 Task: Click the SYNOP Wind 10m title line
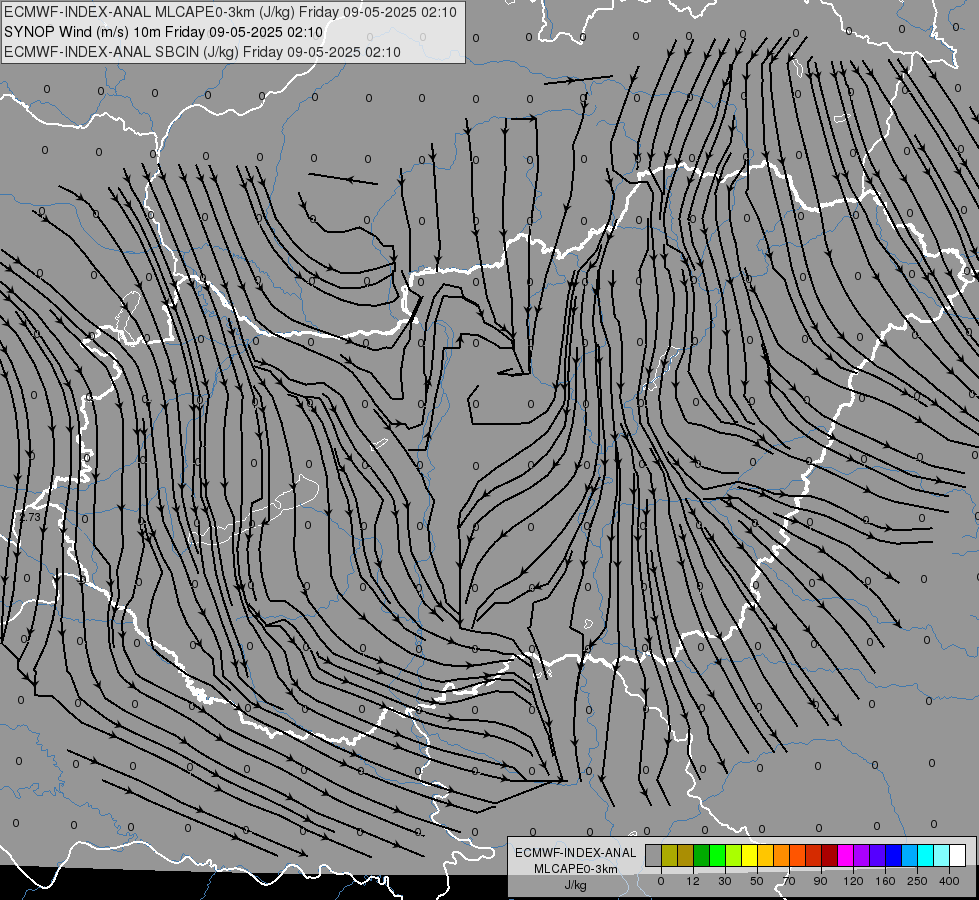pos(163,32)
